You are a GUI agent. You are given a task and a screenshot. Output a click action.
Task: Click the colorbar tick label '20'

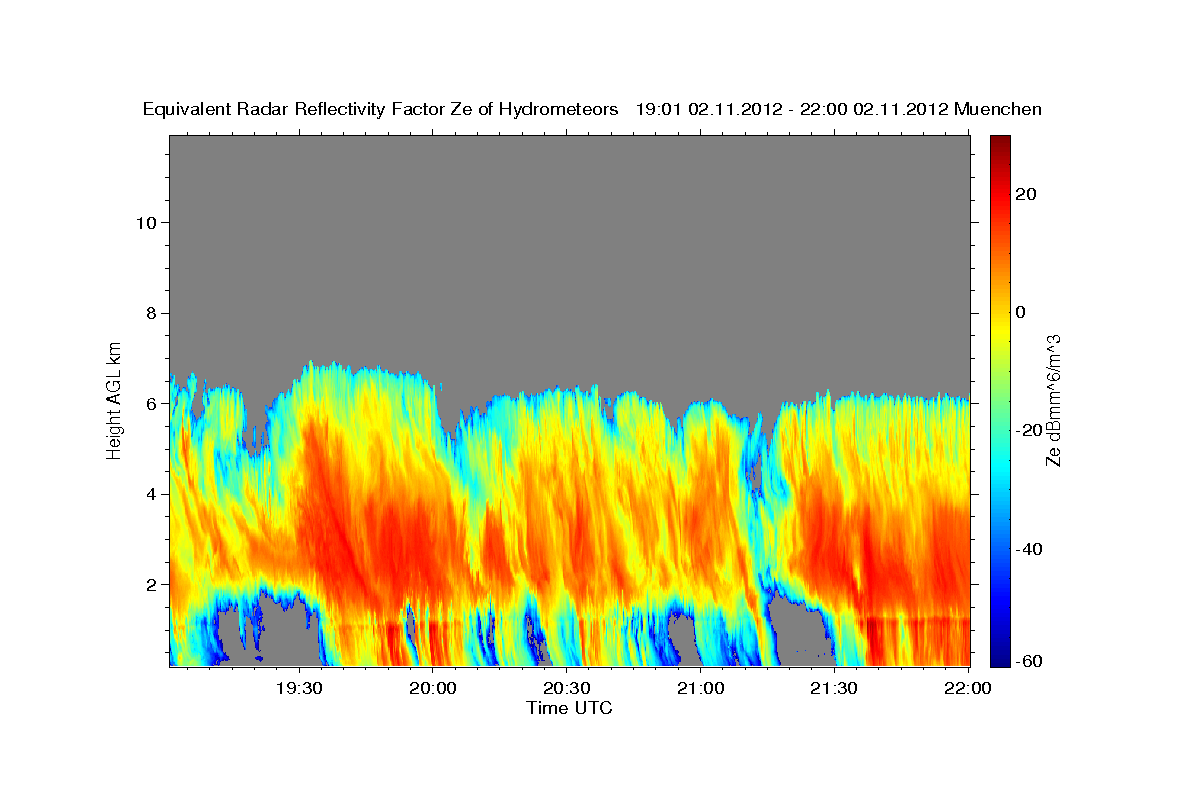pyautogui.click(x=1027, y=194)
